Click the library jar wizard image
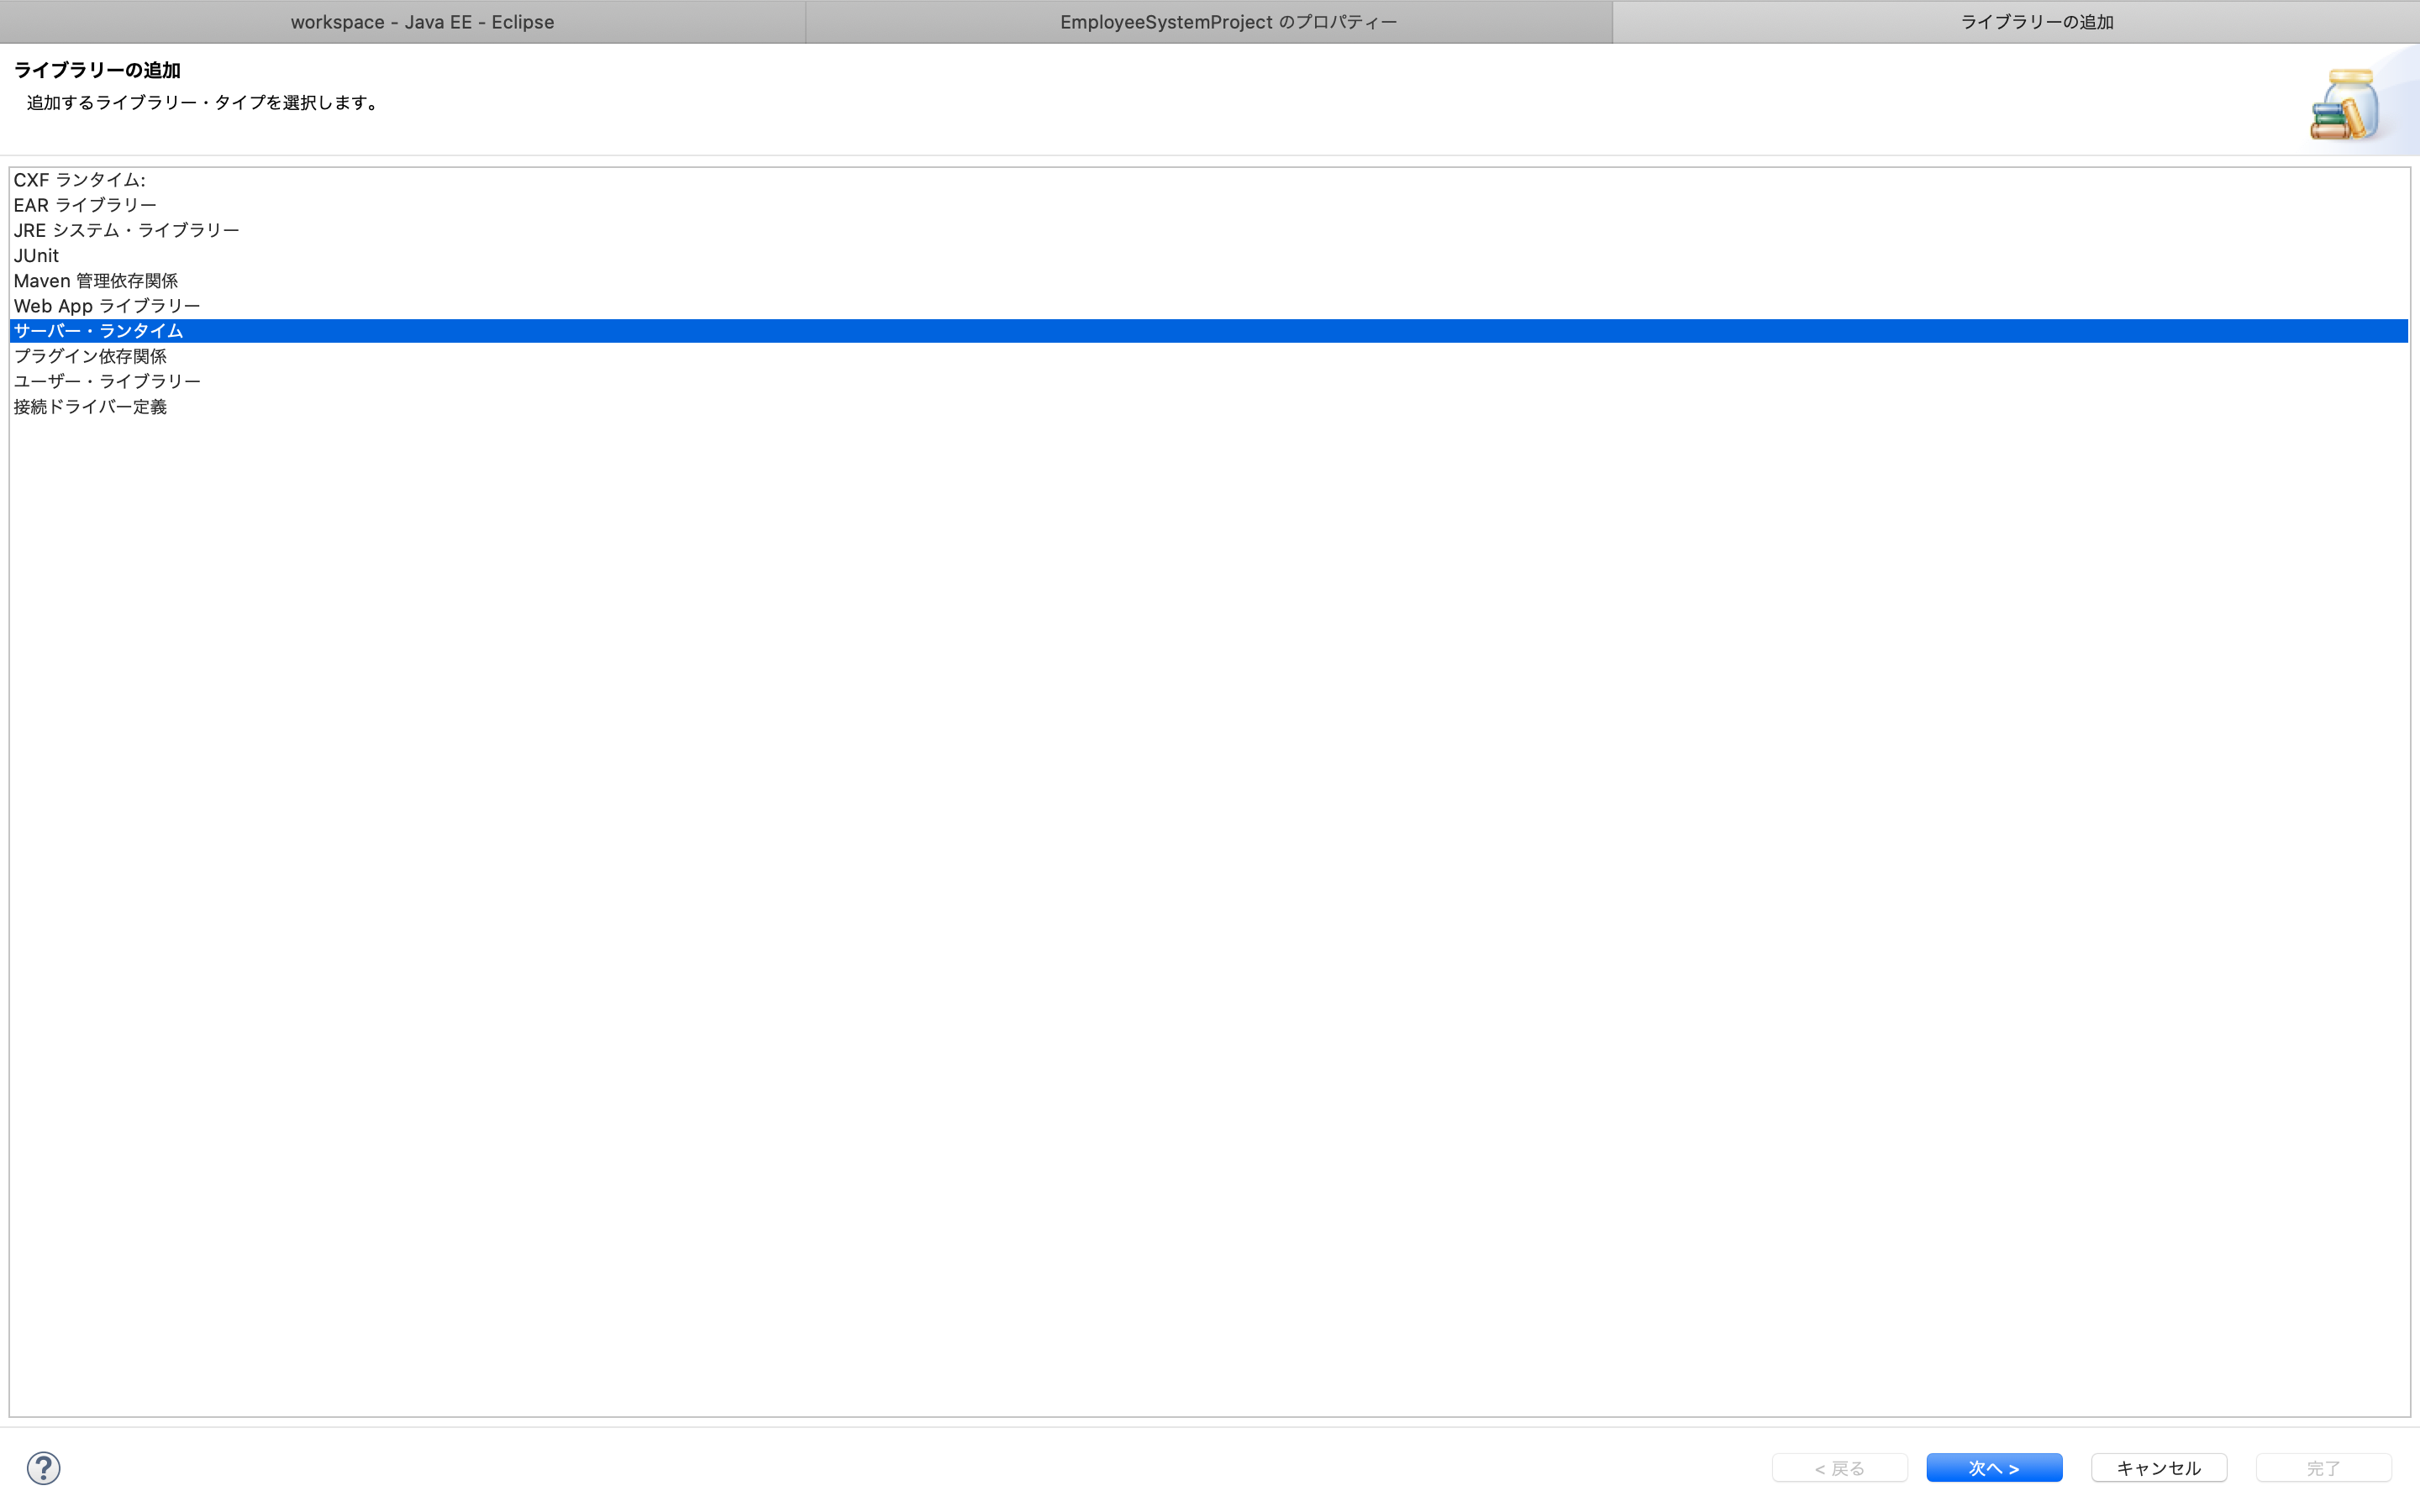 click(x=2345, y=104)
